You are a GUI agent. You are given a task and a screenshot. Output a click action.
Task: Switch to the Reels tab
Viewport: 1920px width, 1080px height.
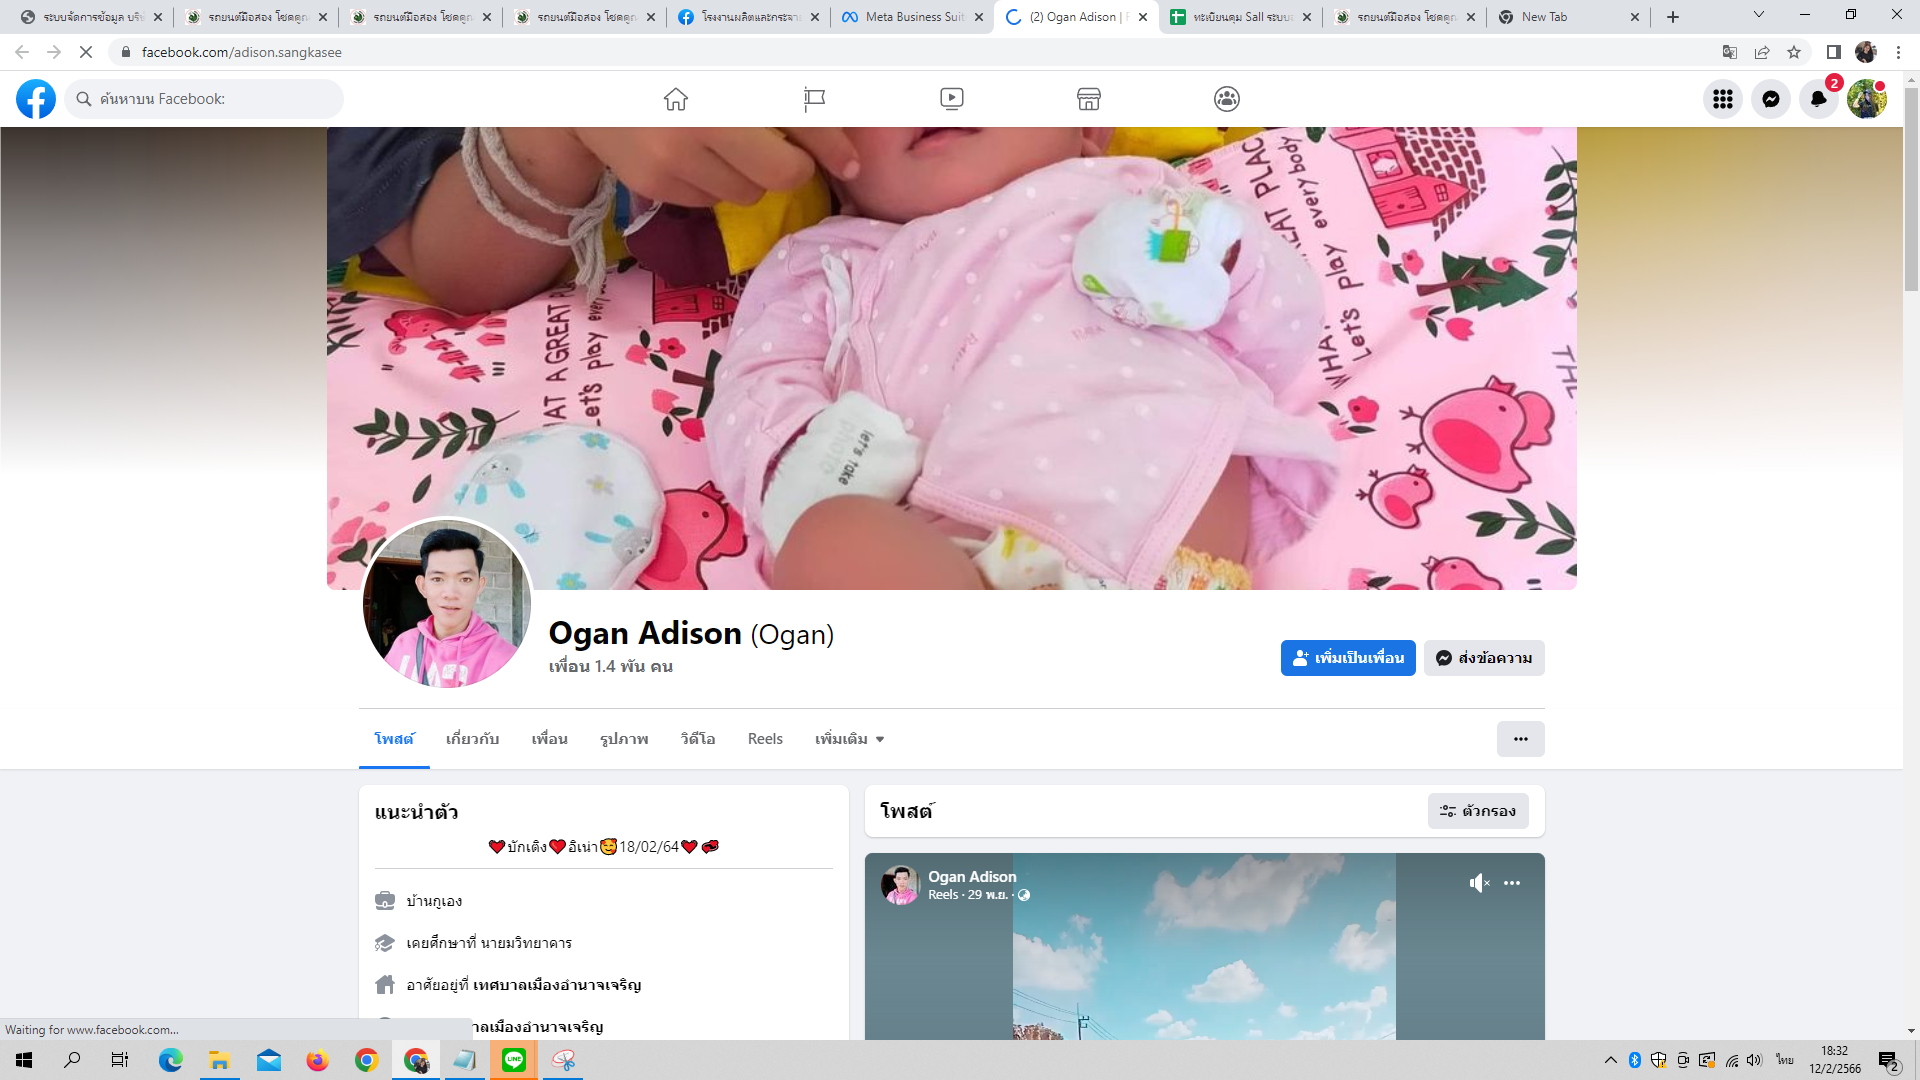[x=765, y=739]
